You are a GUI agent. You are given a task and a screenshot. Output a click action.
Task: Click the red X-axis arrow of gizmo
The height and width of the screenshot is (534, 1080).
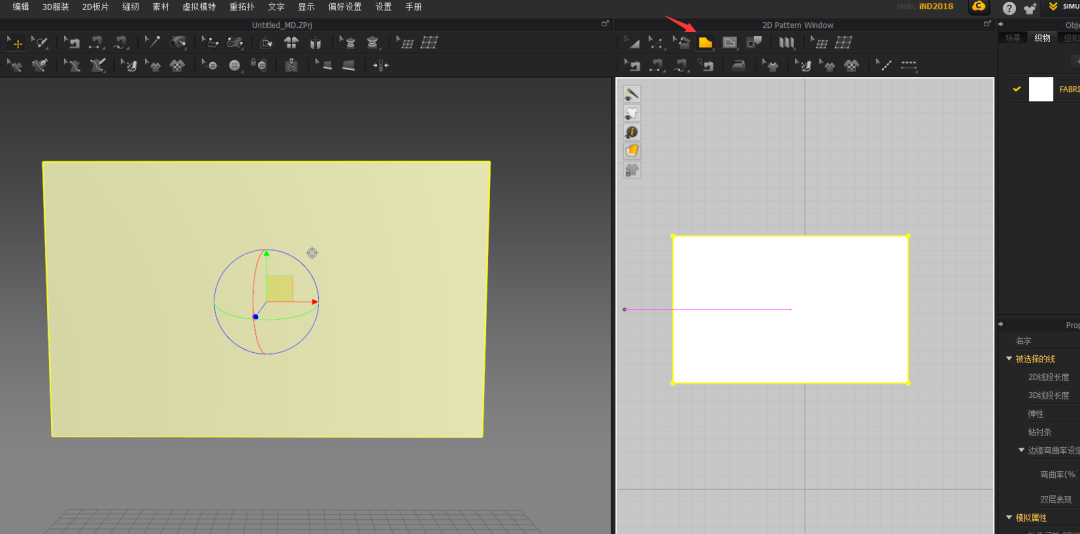point(314,302)
